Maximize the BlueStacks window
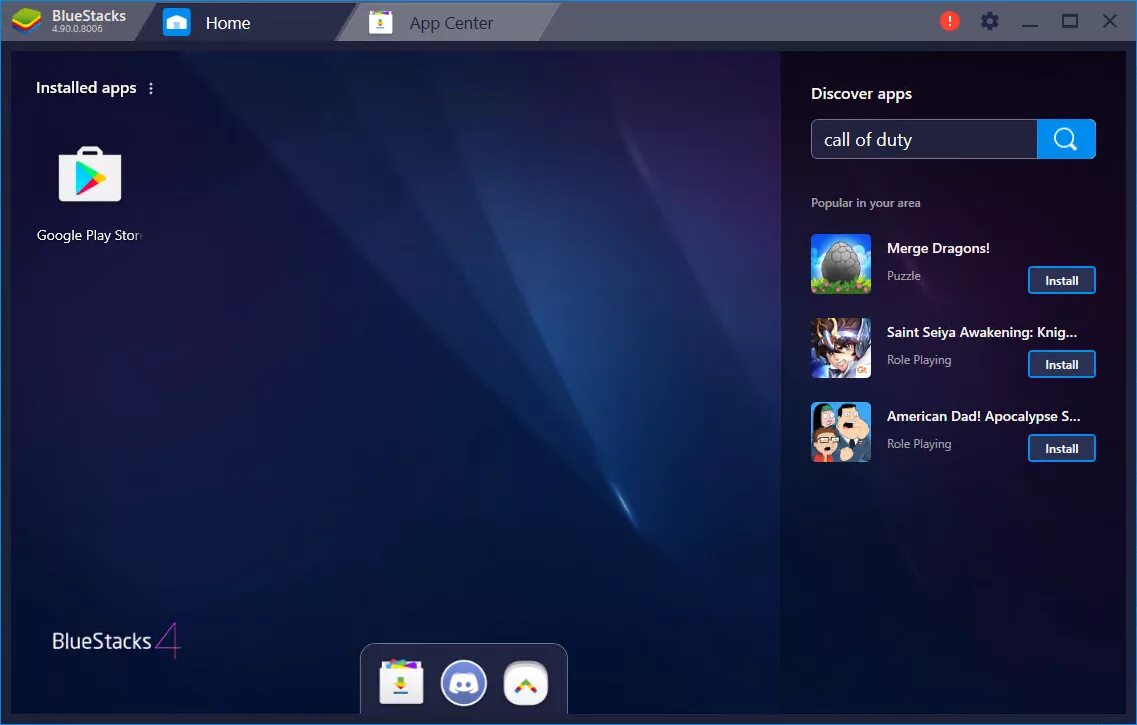The width and height of the screenshot is (1137, 725). tap(1070, 21)
